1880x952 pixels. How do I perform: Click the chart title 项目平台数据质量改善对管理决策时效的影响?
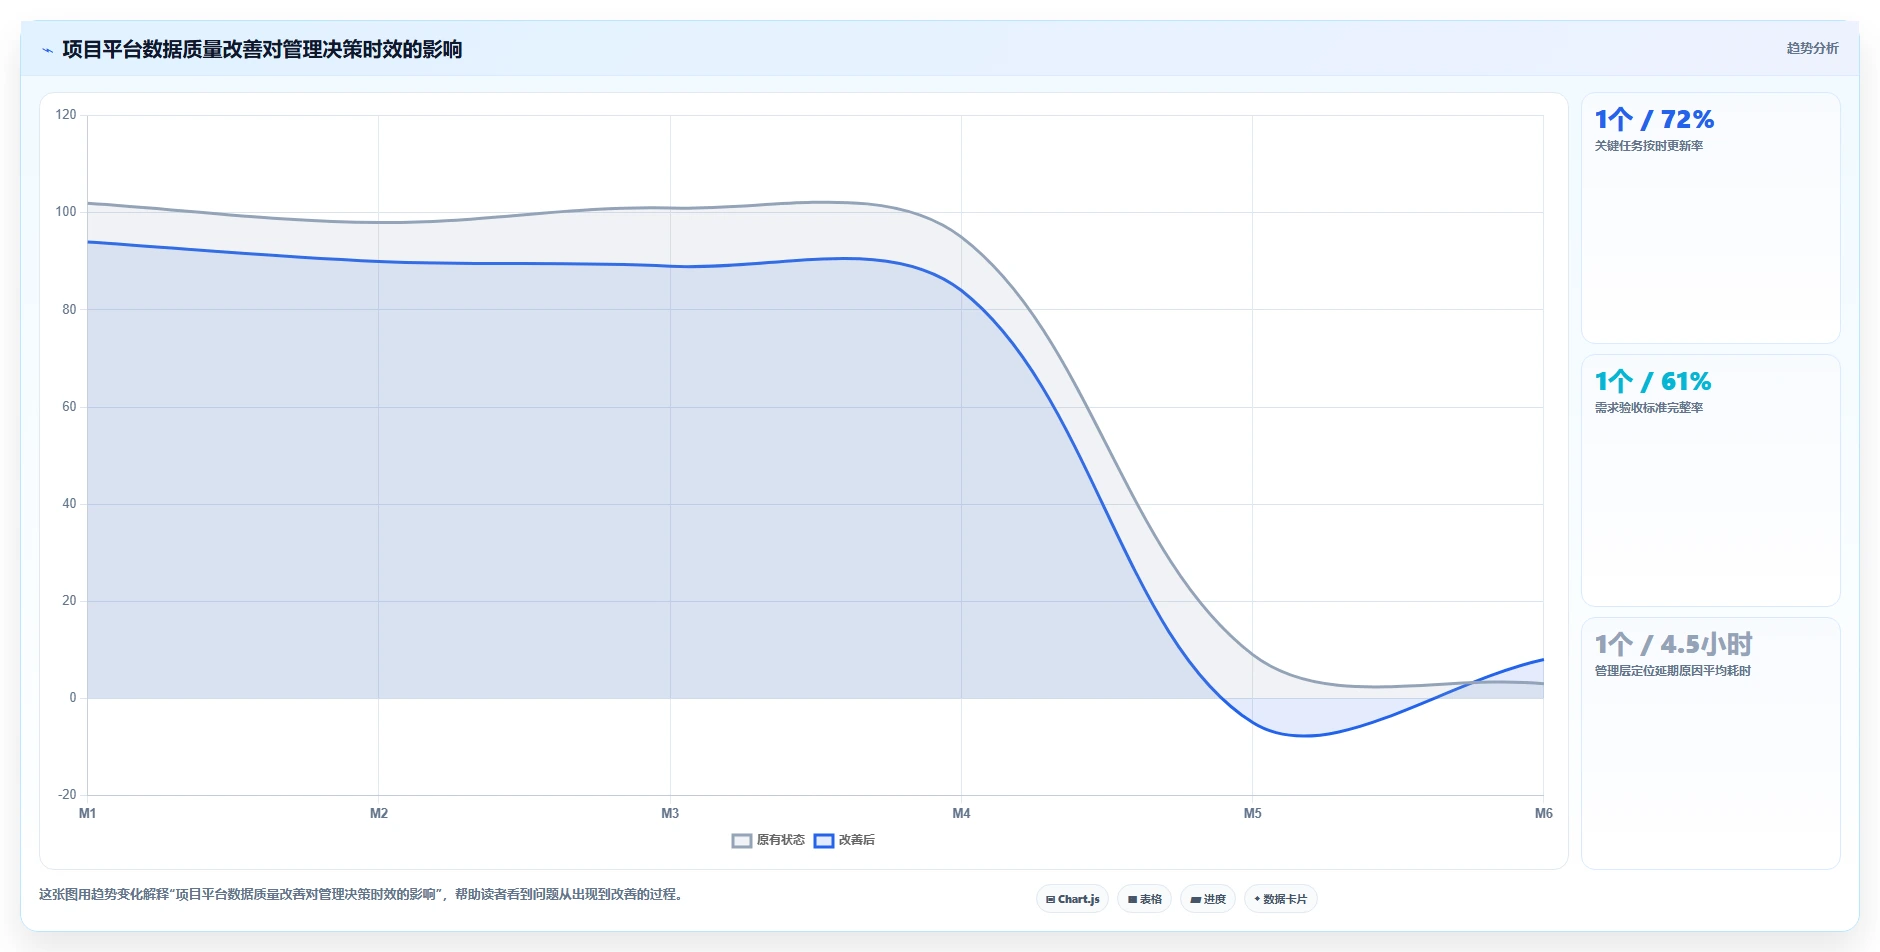(x=262, y=49)
